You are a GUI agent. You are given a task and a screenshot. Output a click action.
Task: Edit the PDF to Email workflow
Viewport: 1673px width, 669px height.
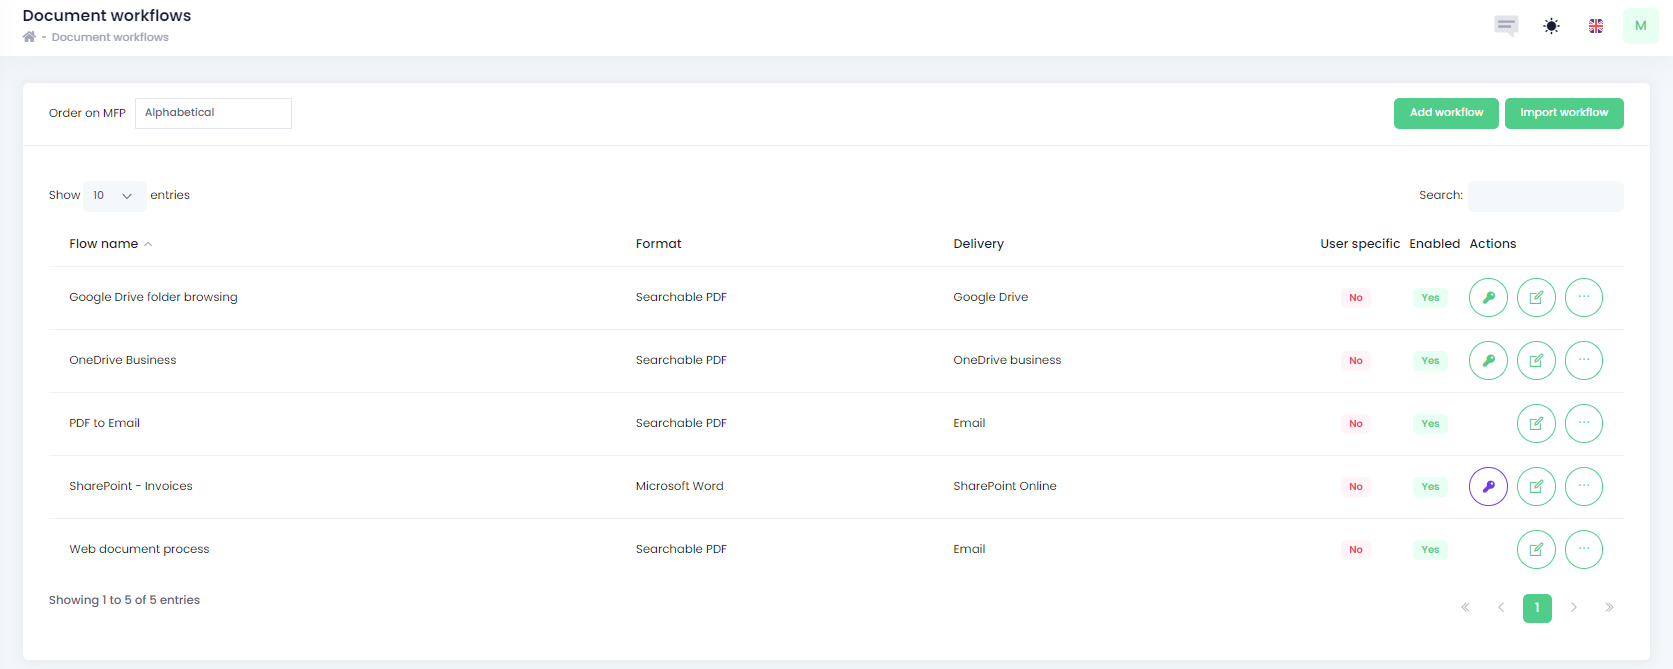pyautogui.click(x=1536, y=423)
